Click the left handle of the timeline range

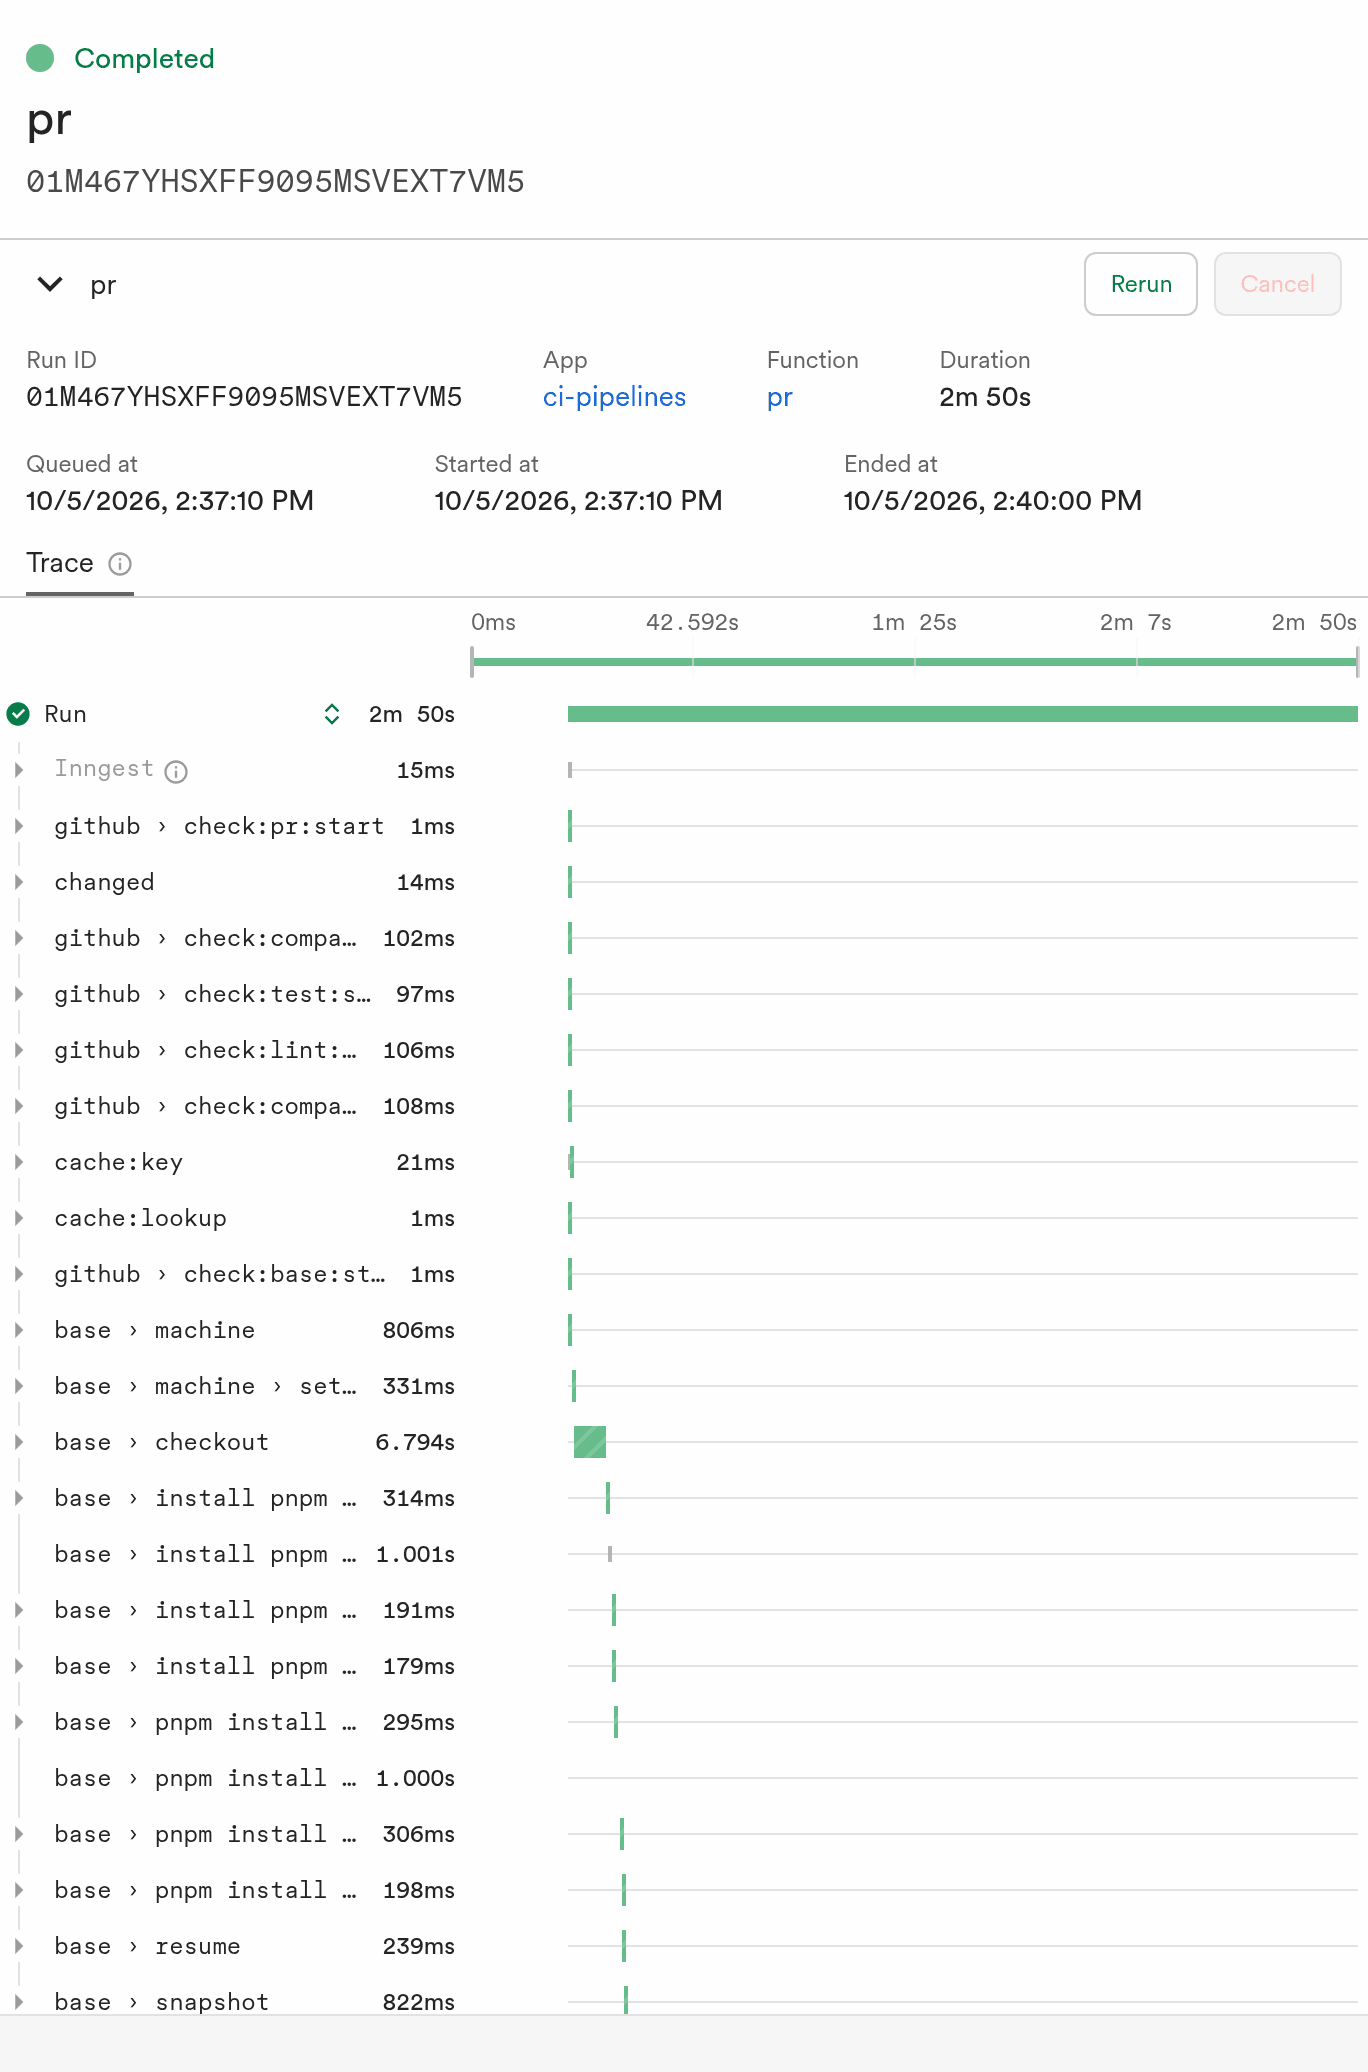click(472, 662)
